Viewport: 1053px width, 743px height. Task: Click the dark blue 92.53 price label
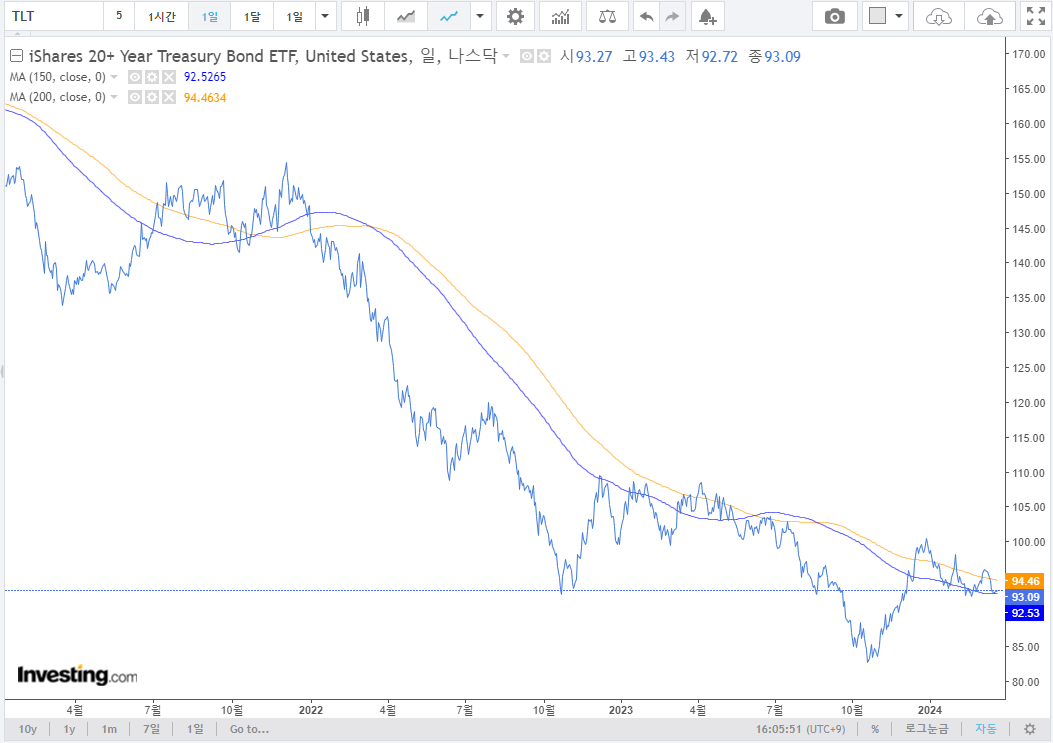(x=1025, y=613)
